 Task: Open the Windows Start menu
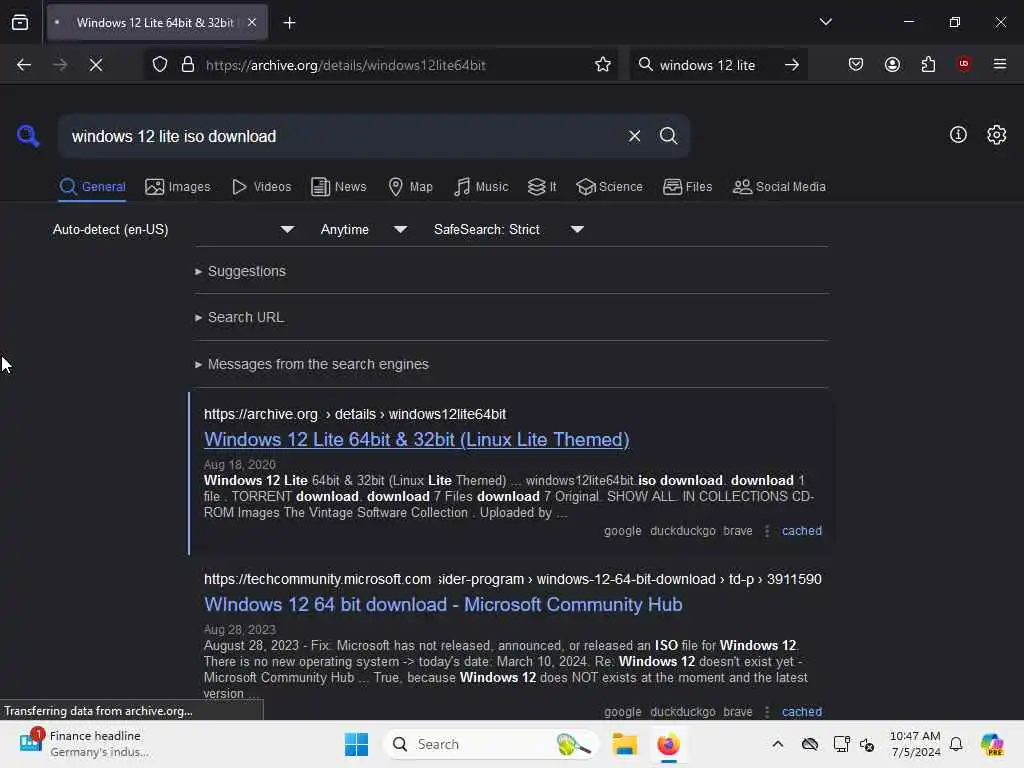click(x=356, y=744)
